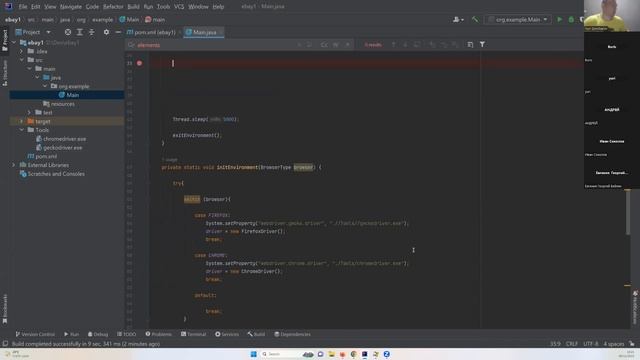
Task: Select pom.xml in the project tree
Action: coord(42,156)
